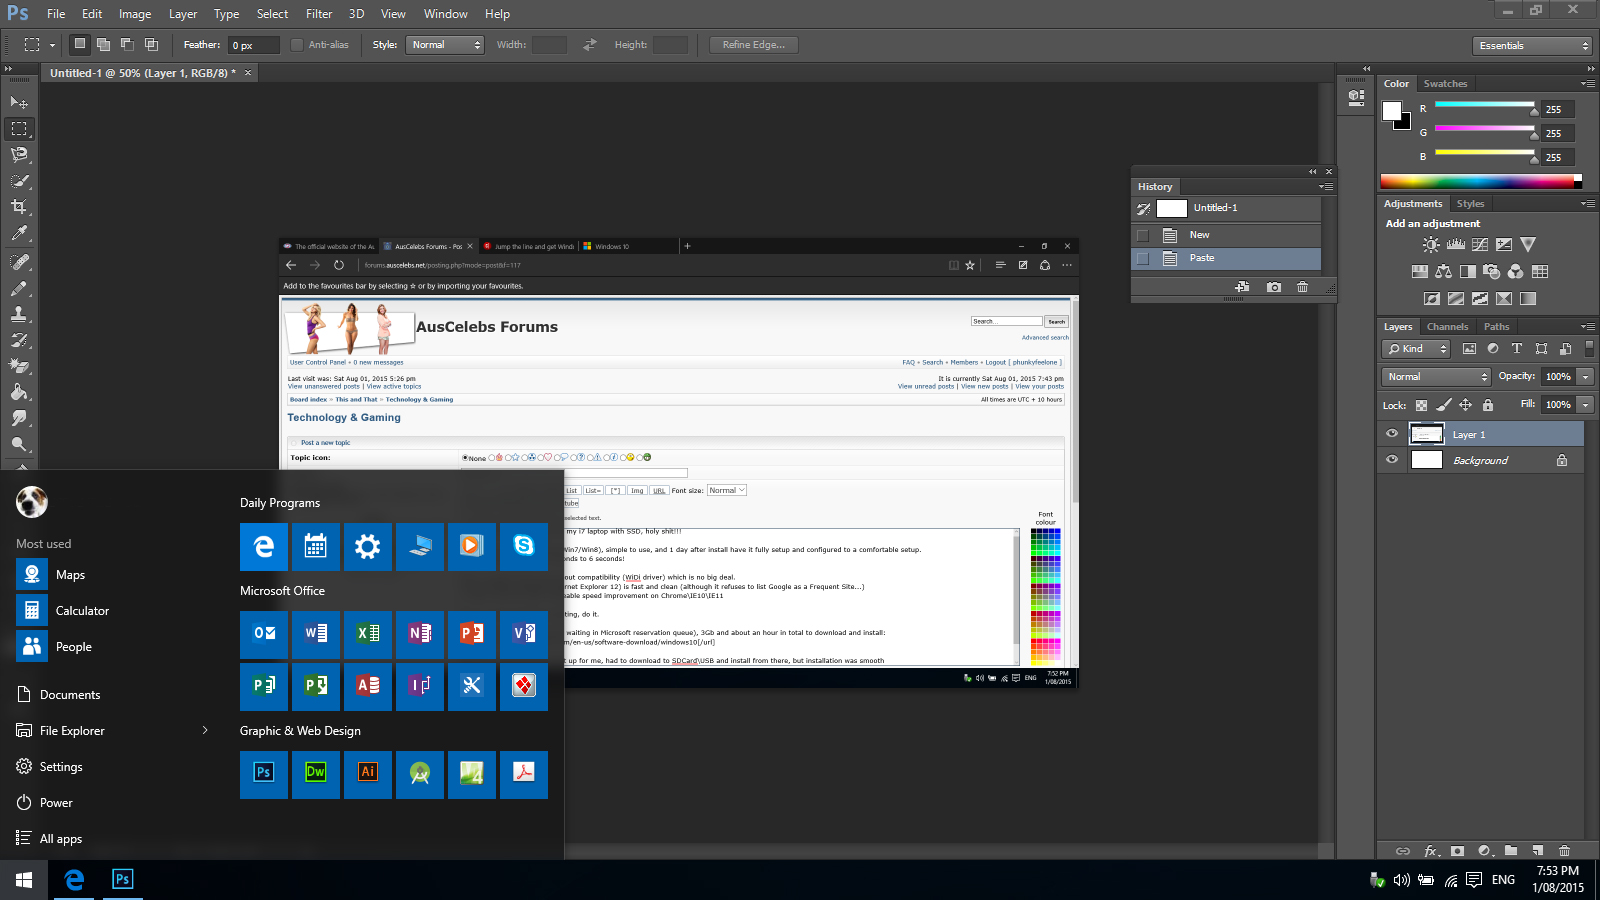This screenshot has width=1600, height=900.
Task: Create new snapshot in History panel
Action: tap(1273, 287)
